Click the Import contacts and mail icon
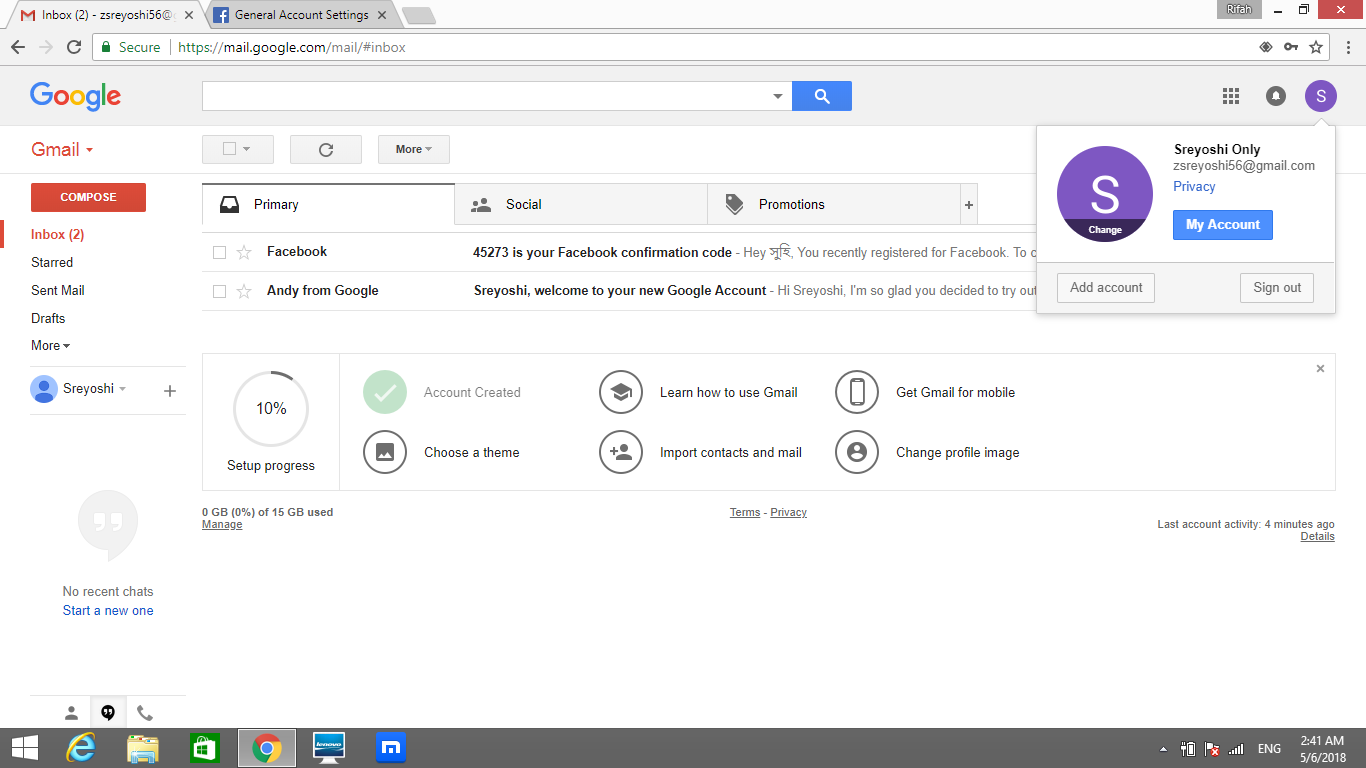 coord(621,452)
